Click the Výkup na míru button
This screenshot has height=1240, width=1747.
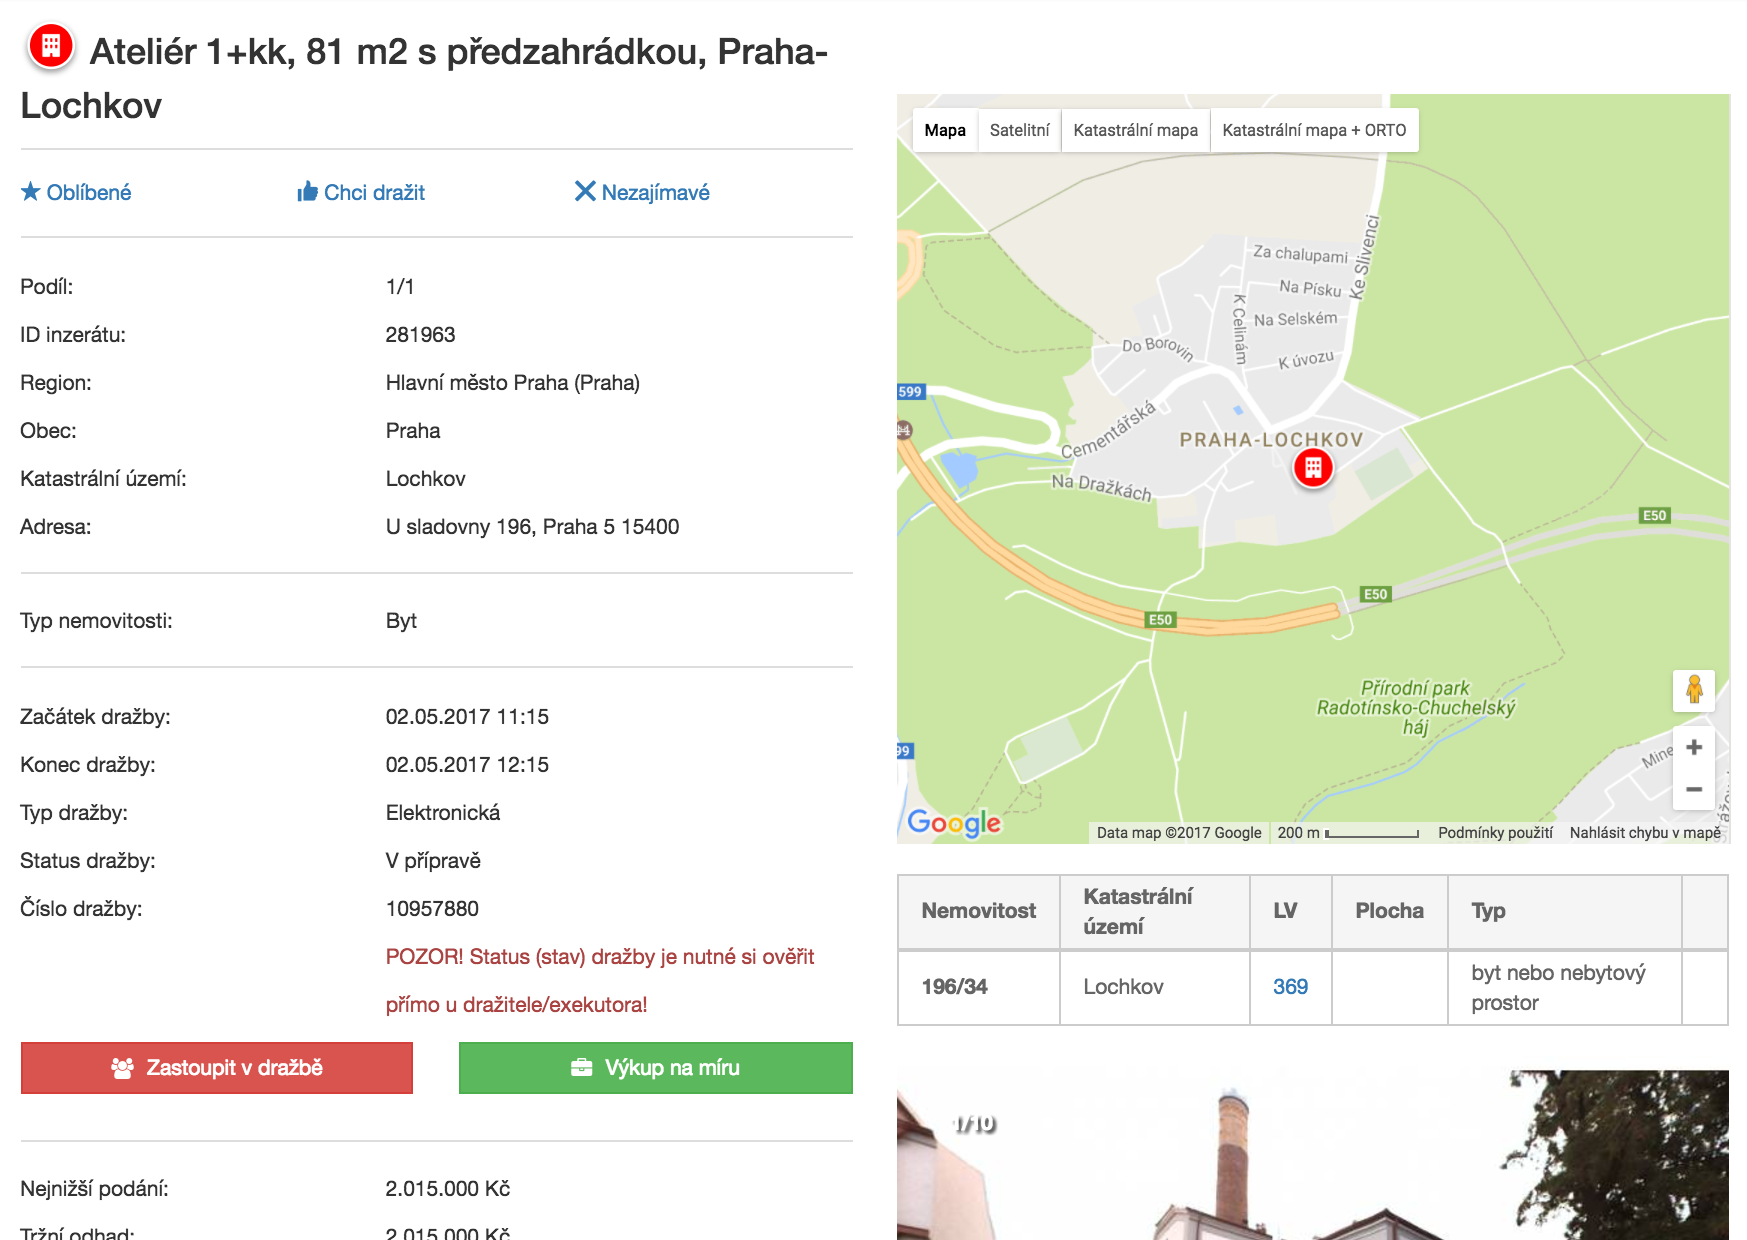[656, 1068]
